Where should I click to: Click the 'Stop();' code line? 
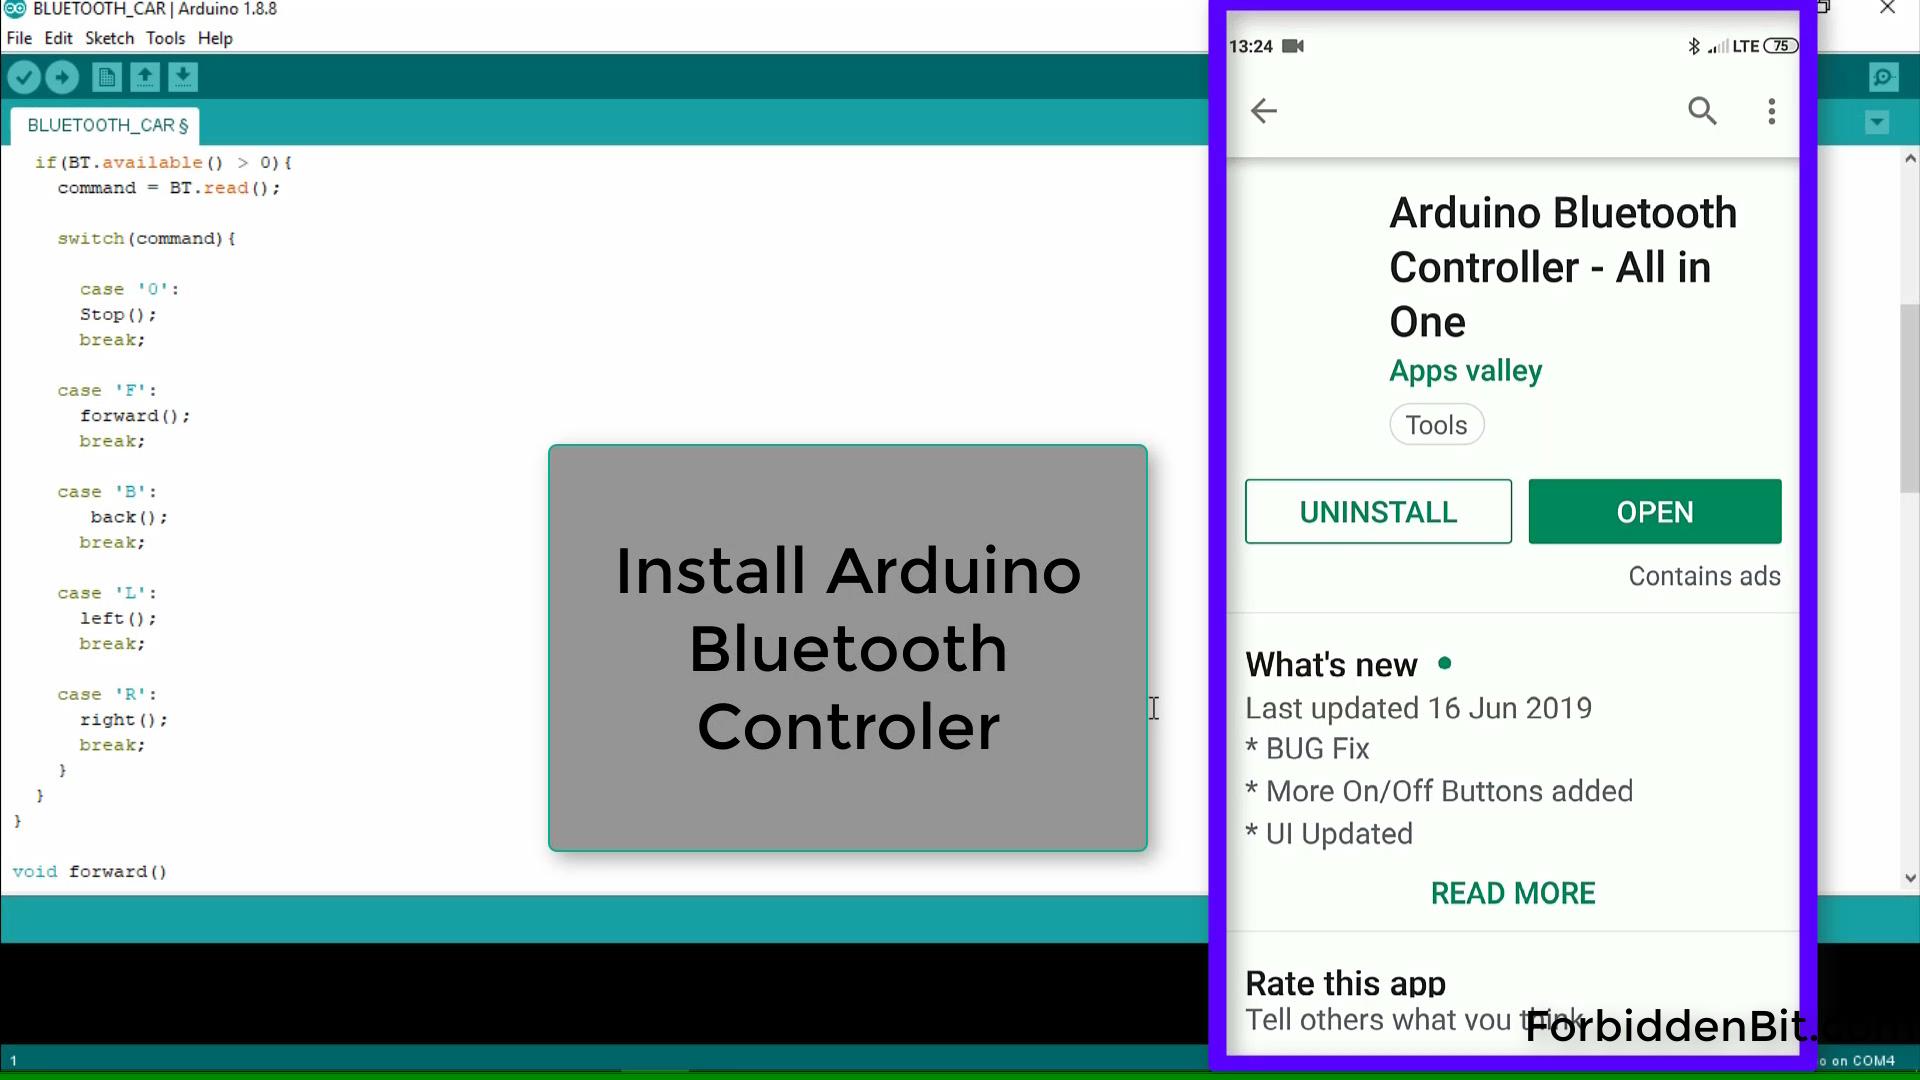click(118, 315)
